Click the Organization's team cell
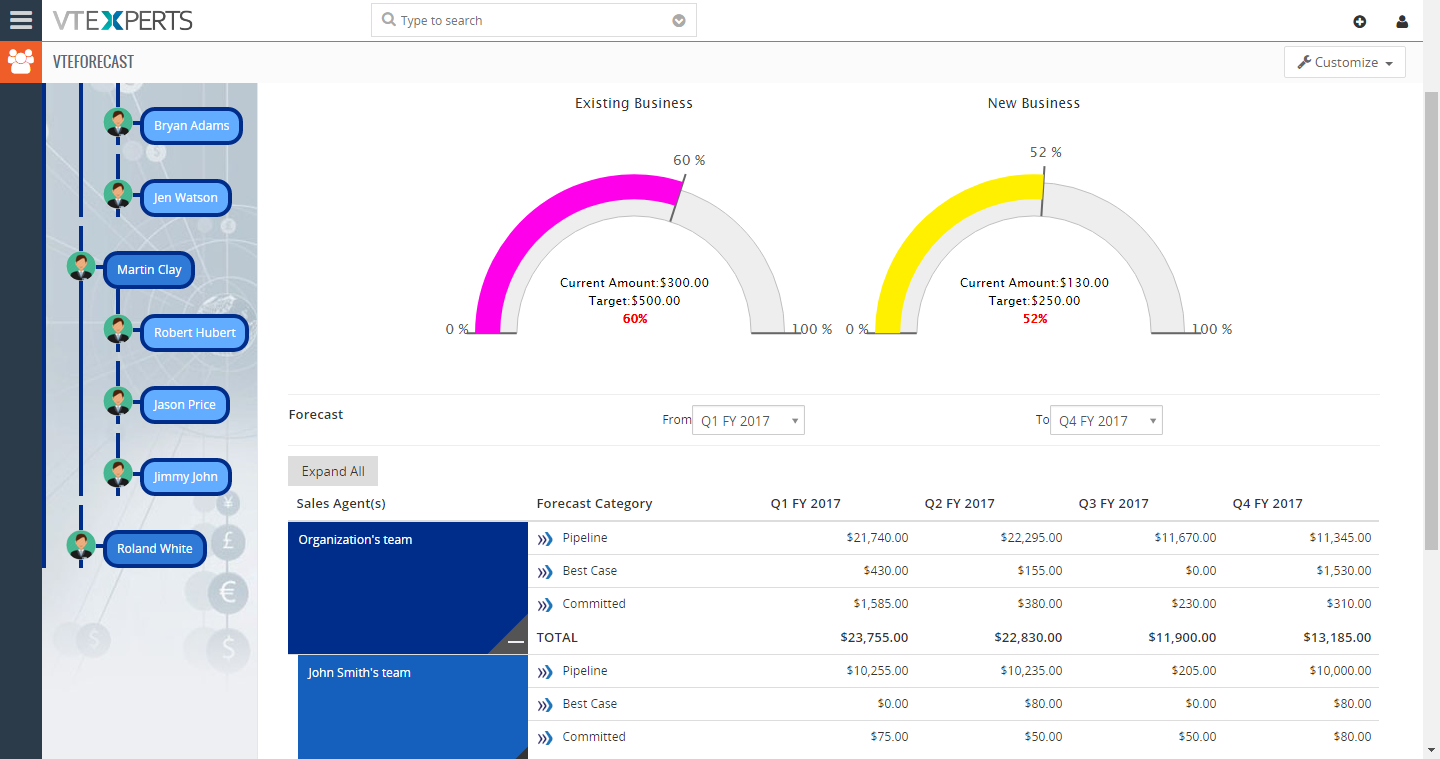This screenshot has width=1440, height=759. pyautogui.click(x=408, y=588)
